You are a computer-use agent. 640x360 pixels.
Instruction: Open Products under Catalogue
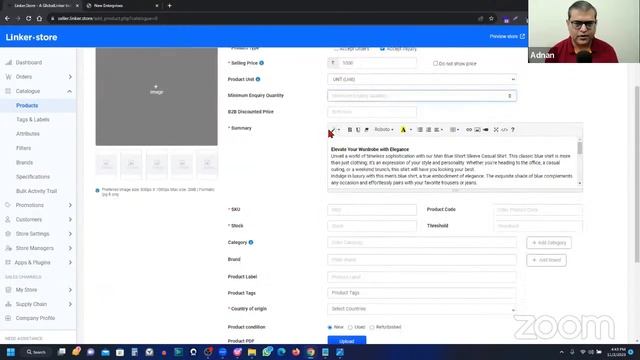coord(27,105)
